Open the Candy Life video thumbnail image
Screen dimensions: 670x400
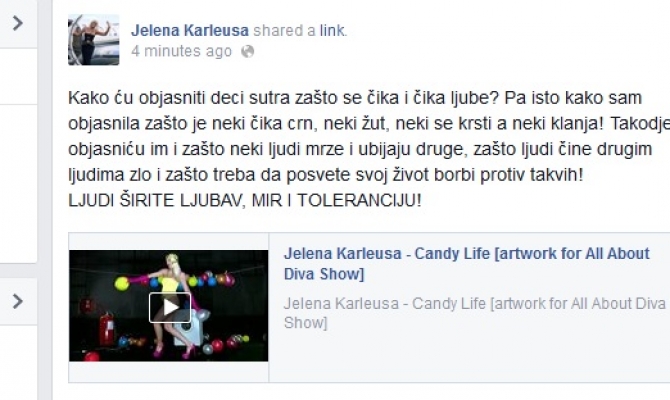[169, 306]
